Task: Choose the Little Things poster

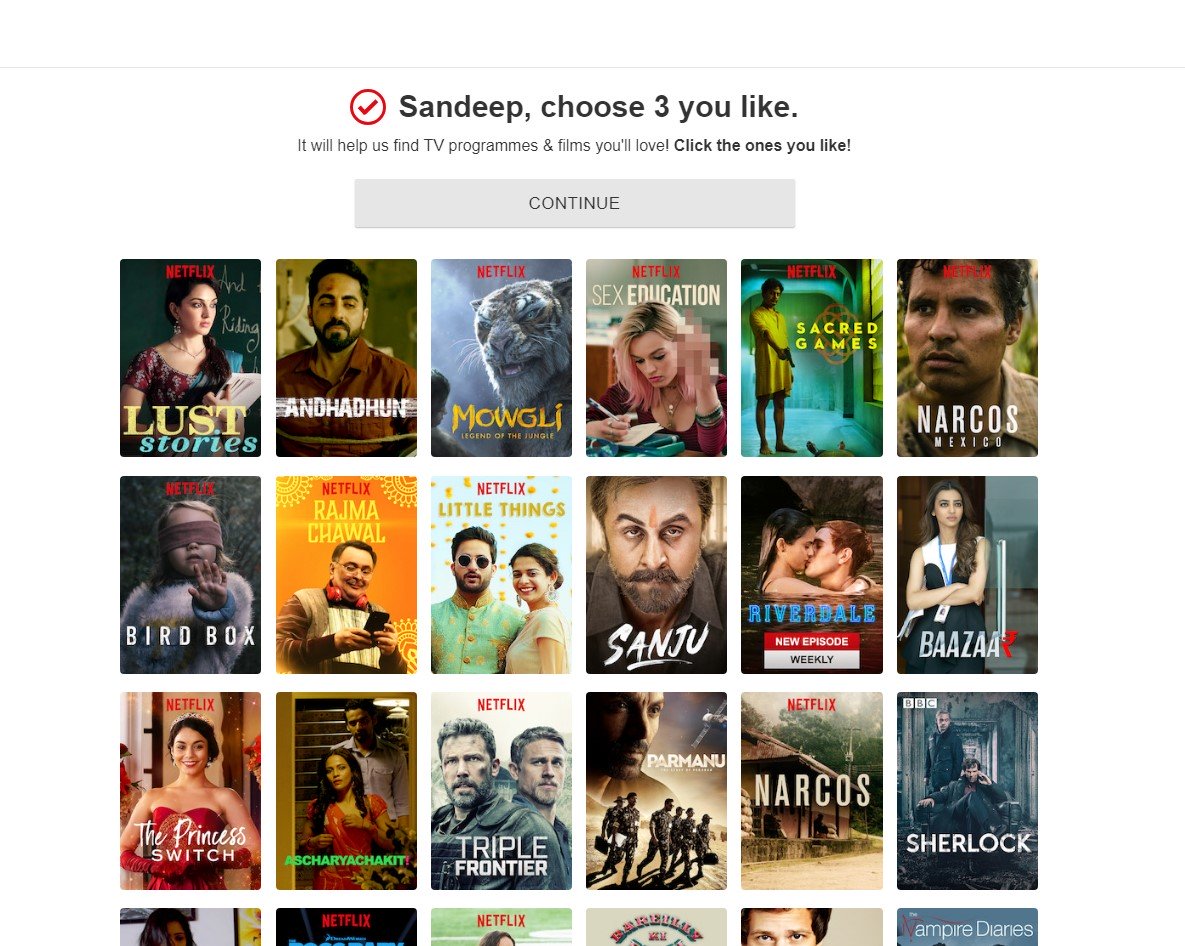Action: coord(501,574)
